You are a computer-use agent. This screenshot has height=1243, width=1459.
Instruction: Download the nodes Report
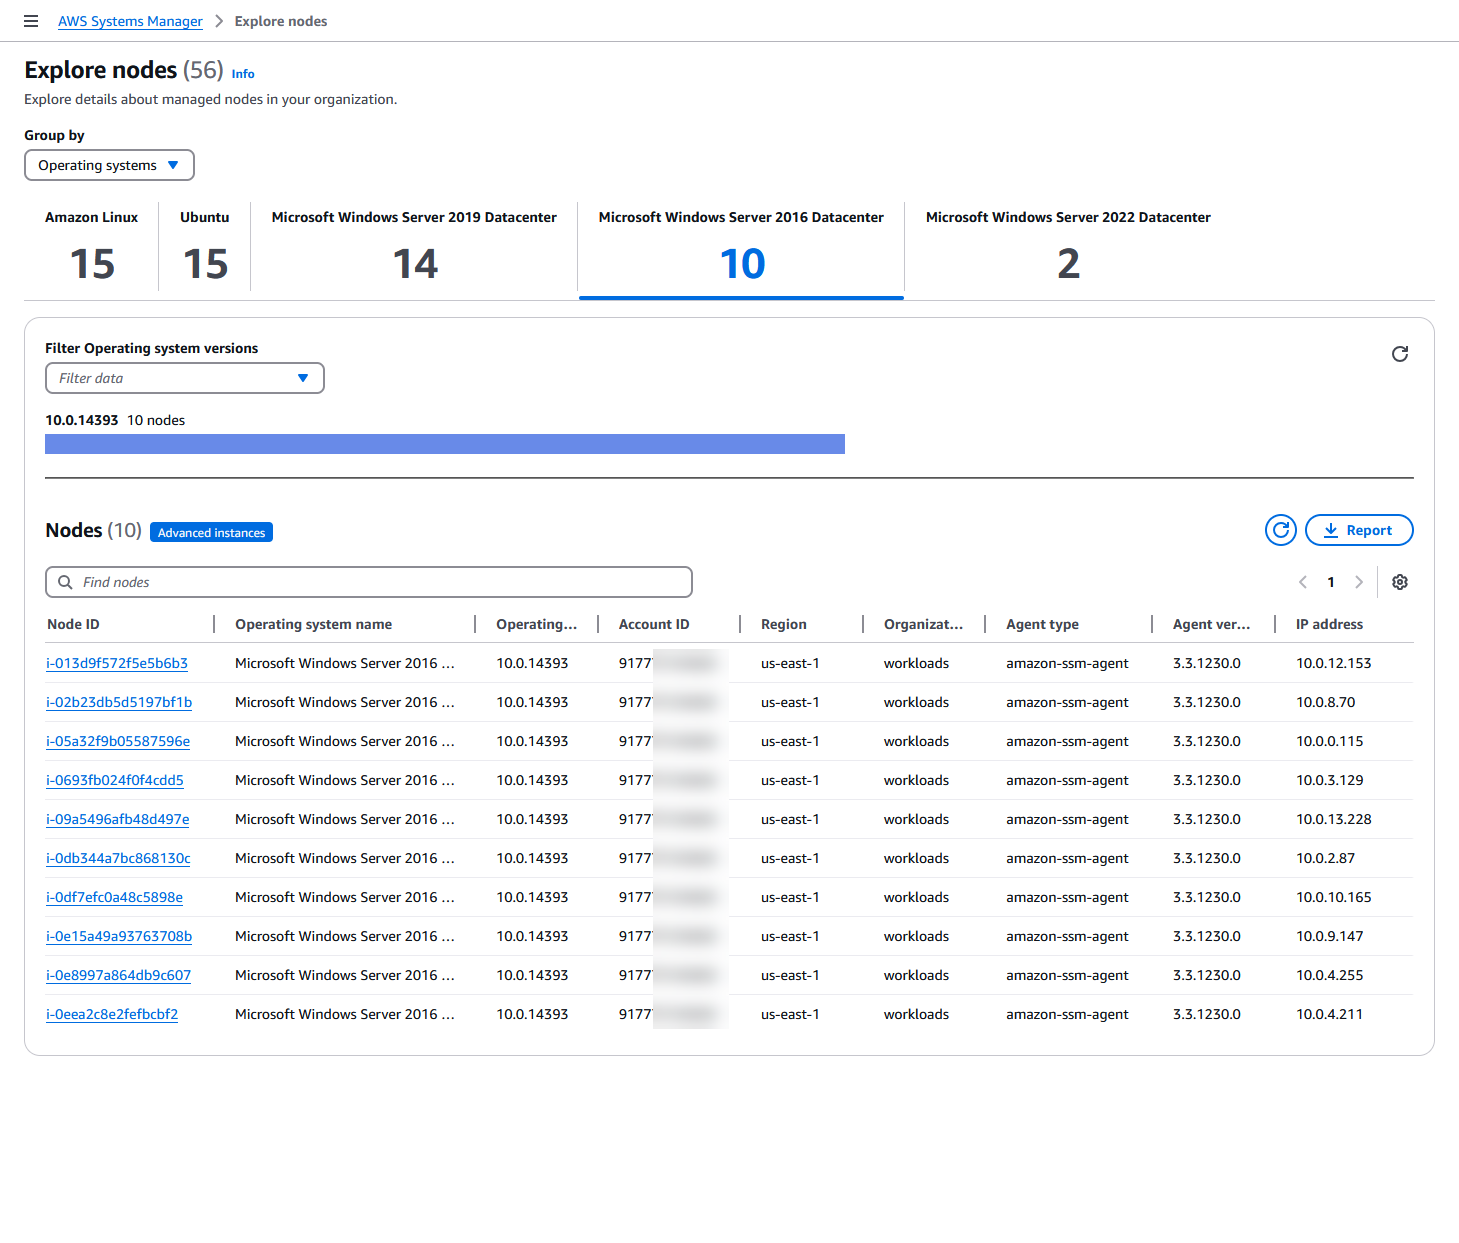pos(1358,530)
